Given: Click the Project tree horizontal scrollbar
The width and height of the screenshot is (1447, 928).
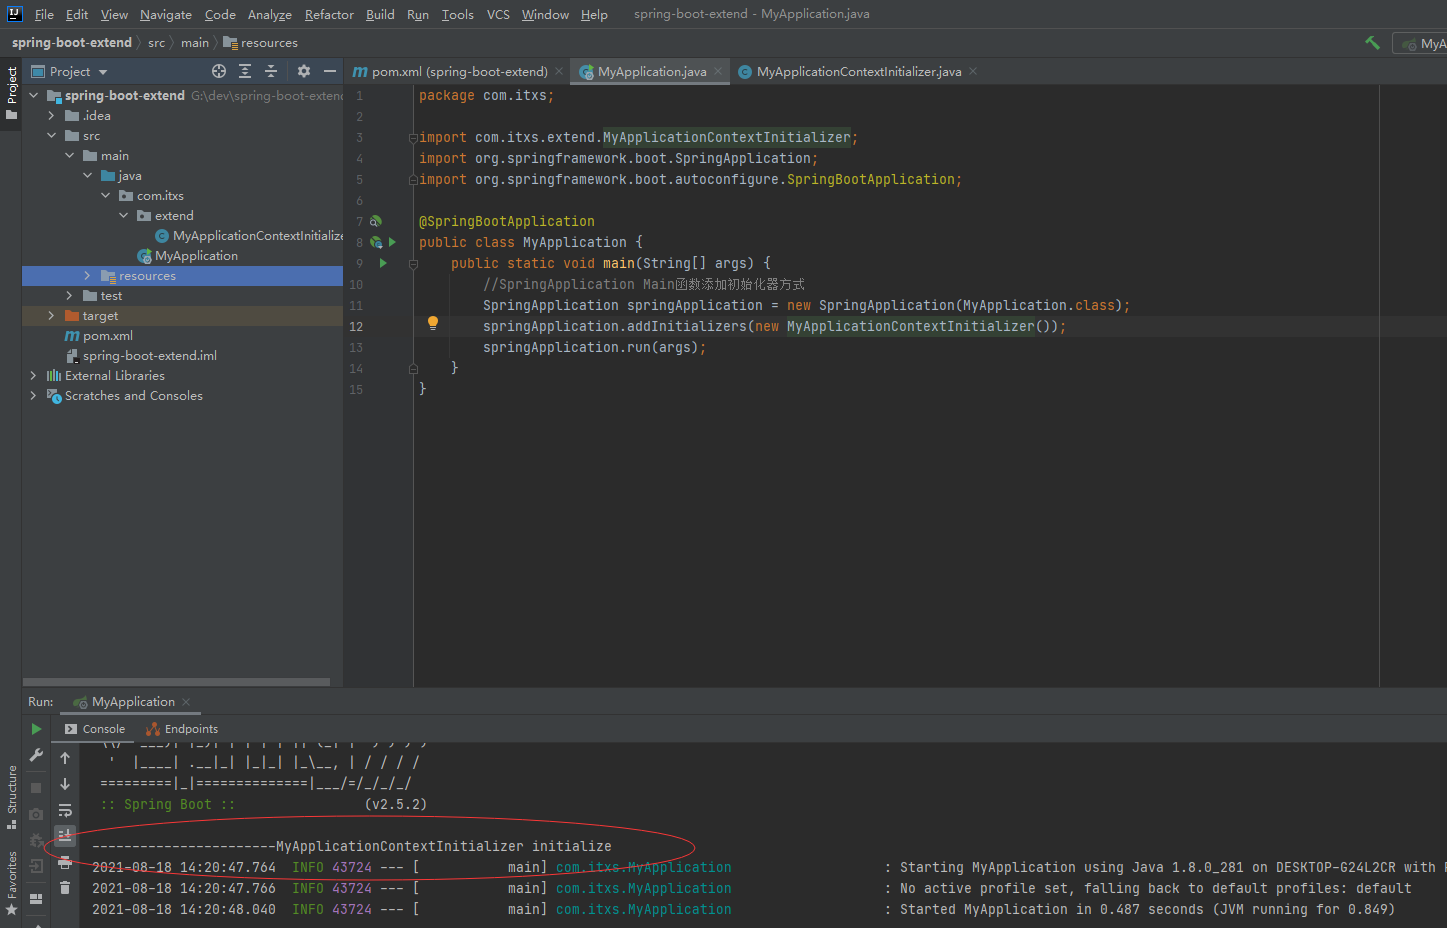Looking at the screenshot, I should [x=176, y=682].
